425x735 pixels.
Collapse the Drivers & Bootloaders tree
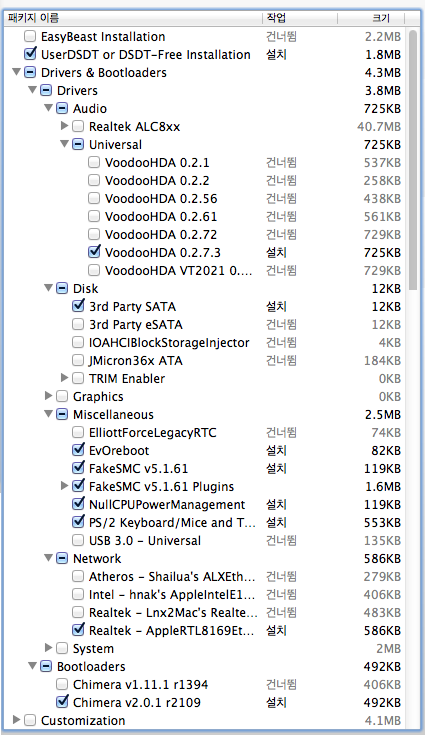[x=16, y=72]
